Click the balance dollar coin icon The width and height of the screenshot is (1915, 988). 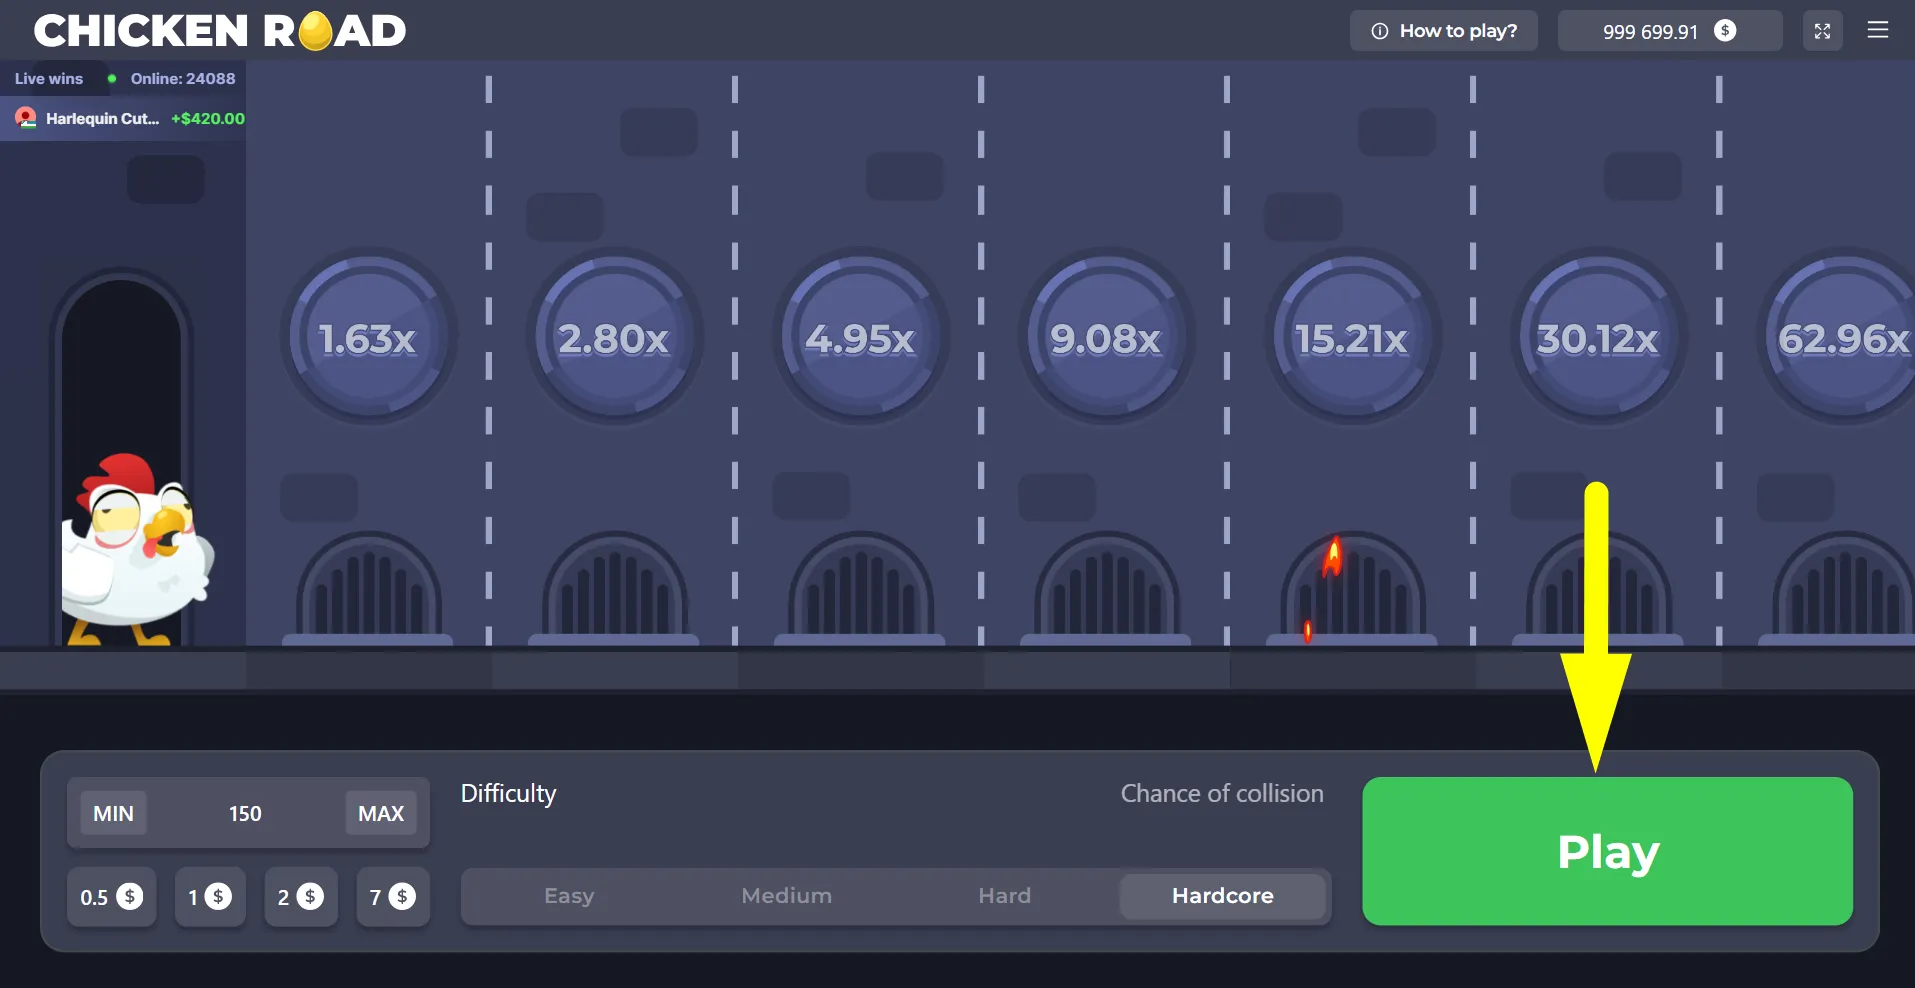pos(1725,31)
